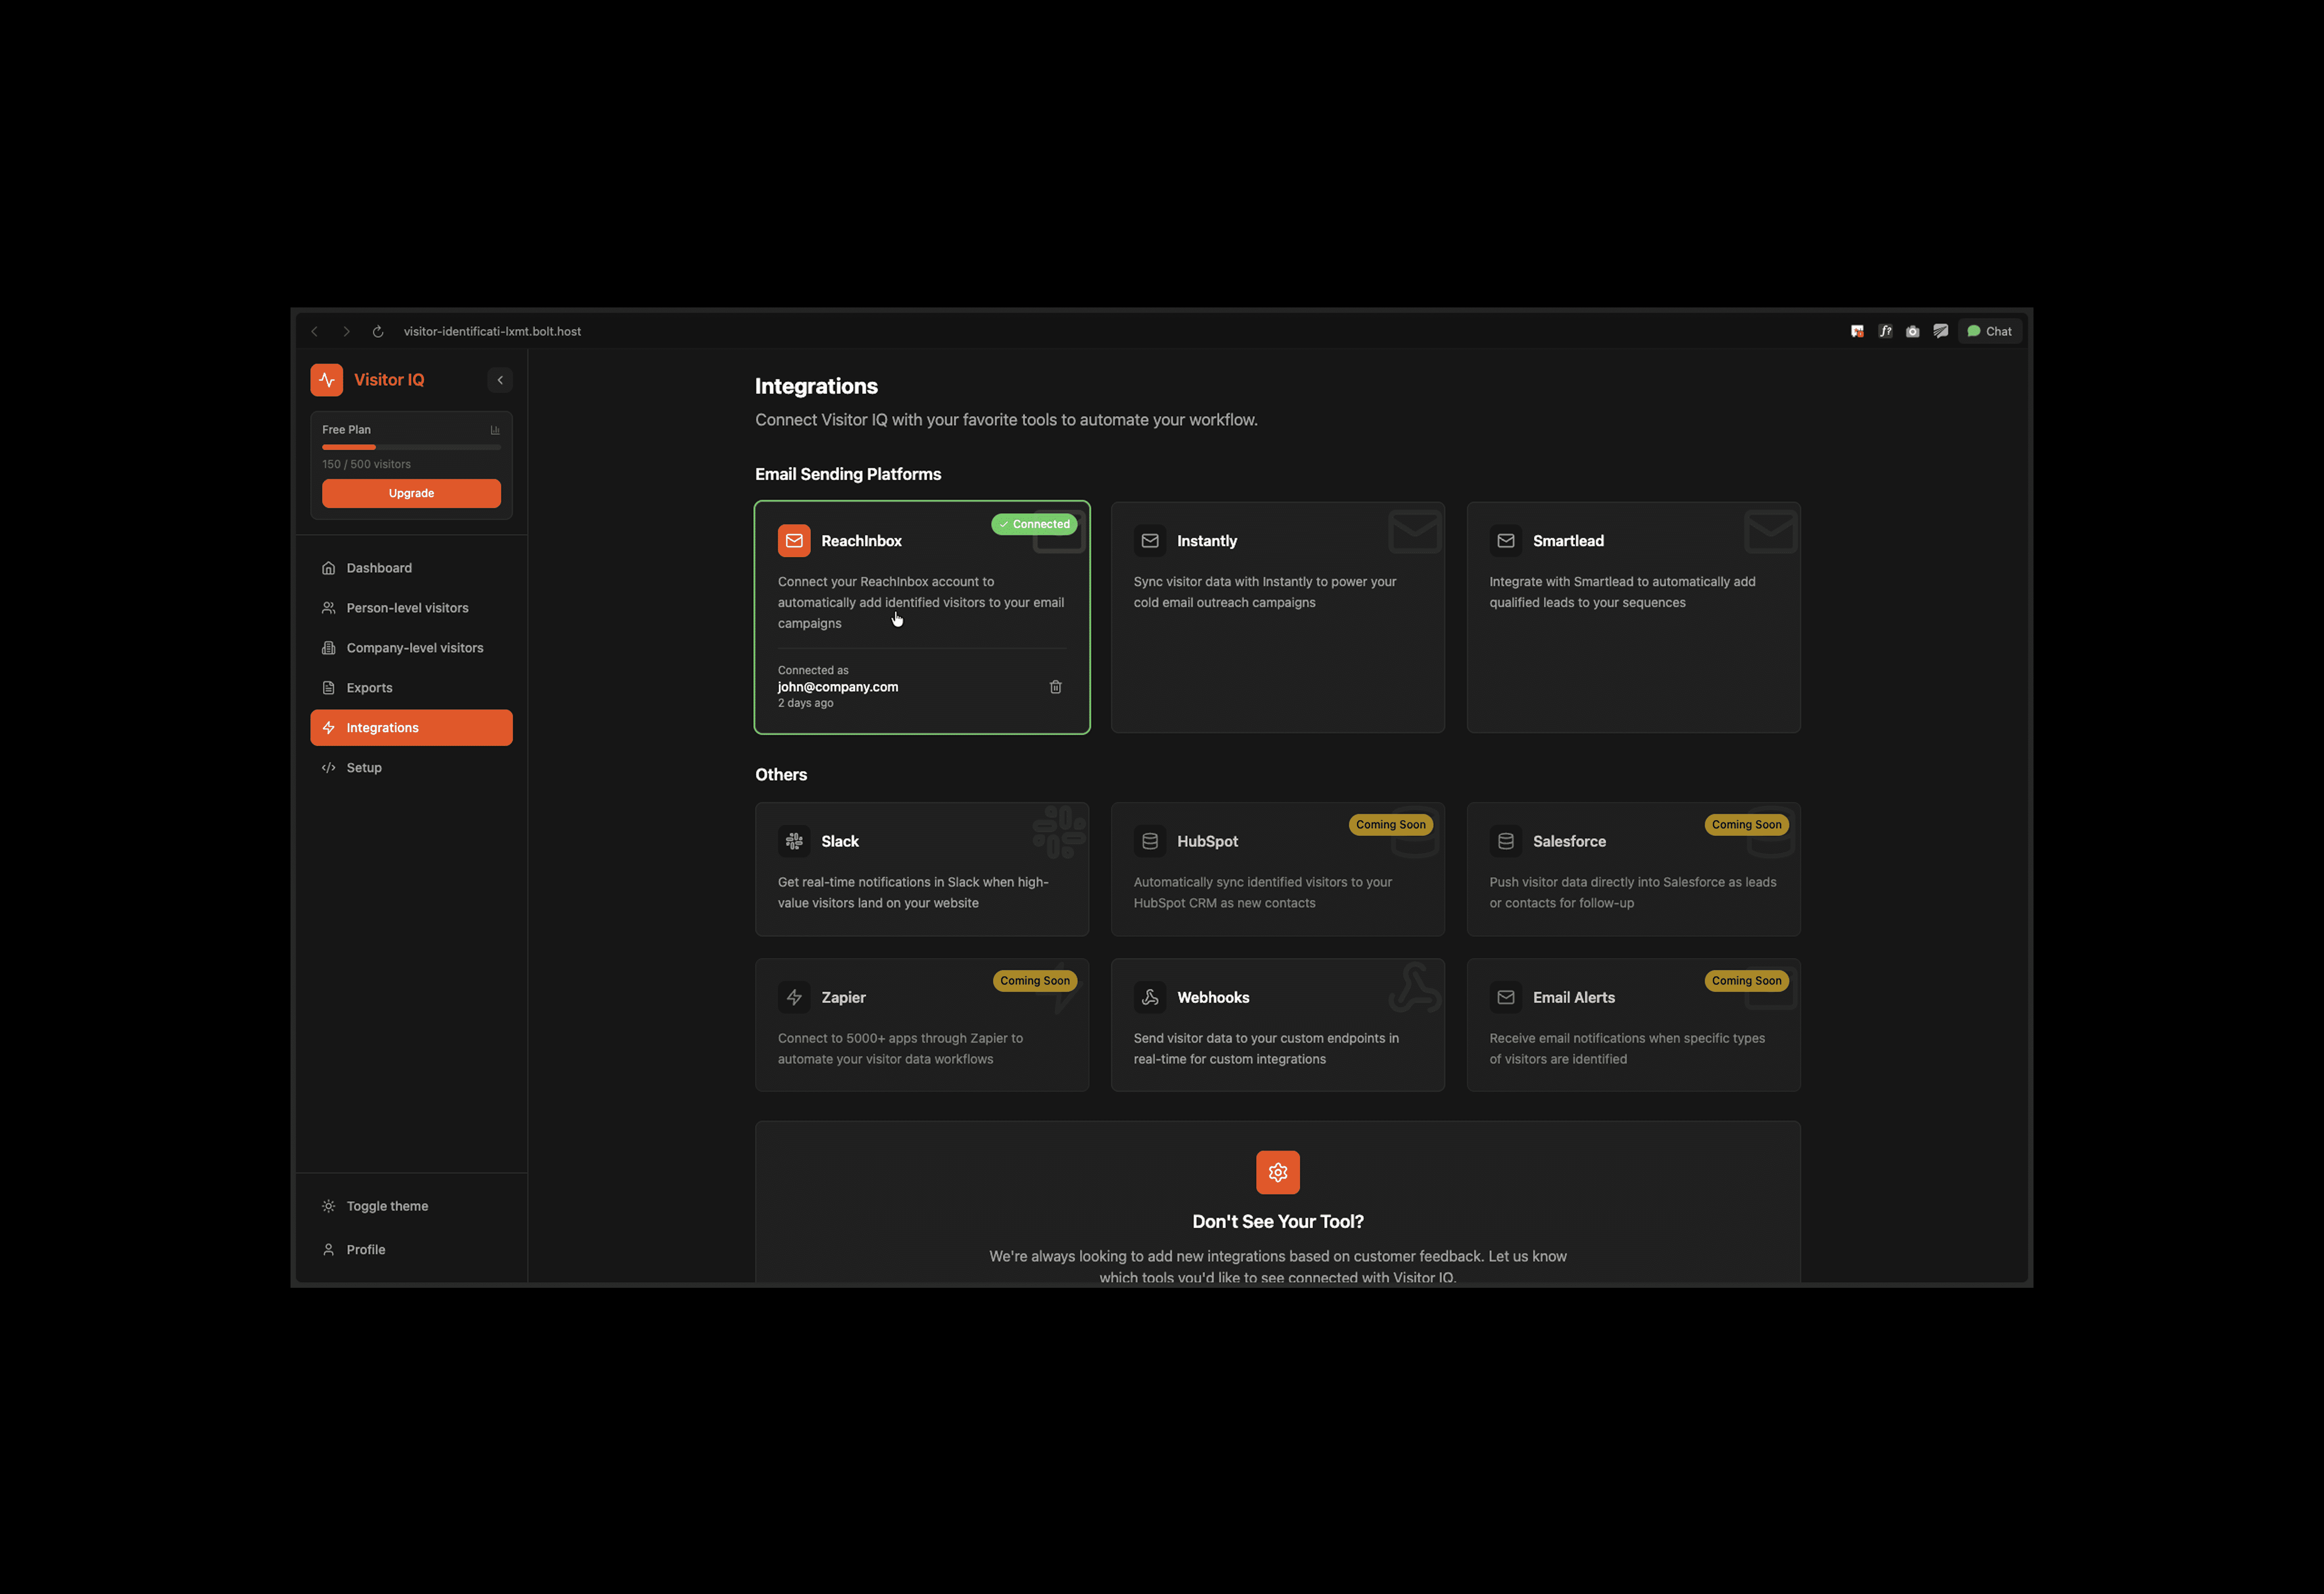Open the Dashboard menu item
Screen dimensions: 2324x1594
[379, 568]
